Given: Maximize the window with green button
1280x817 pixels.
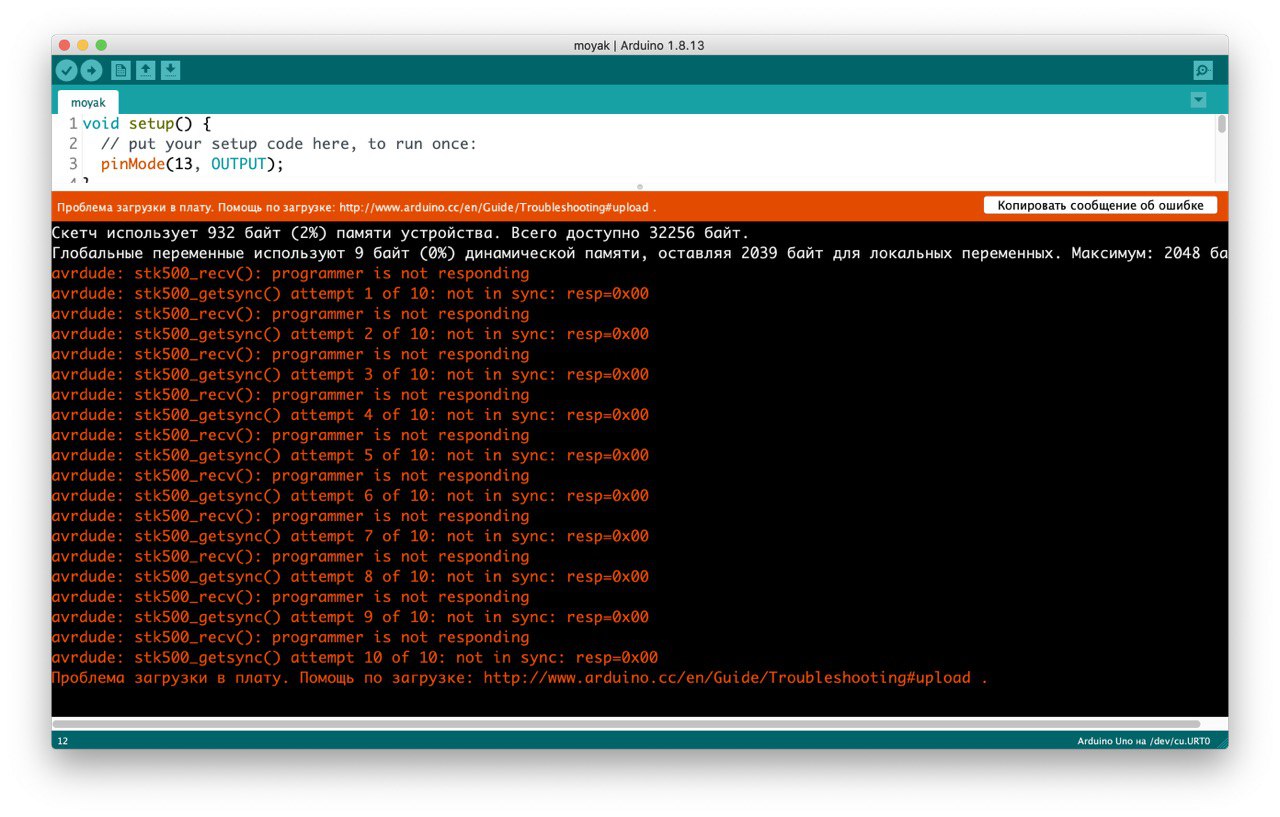Looking at the screenshot, I should tap(101, 45).
